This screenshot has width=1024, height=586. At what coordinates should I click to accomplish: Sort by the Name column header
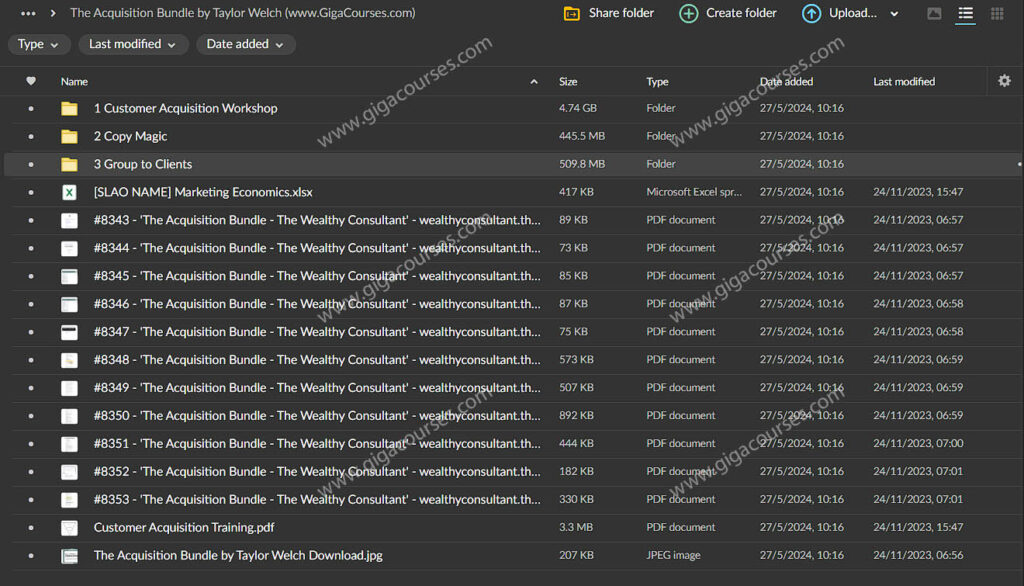pyautogui.click(x=74, y=82)
